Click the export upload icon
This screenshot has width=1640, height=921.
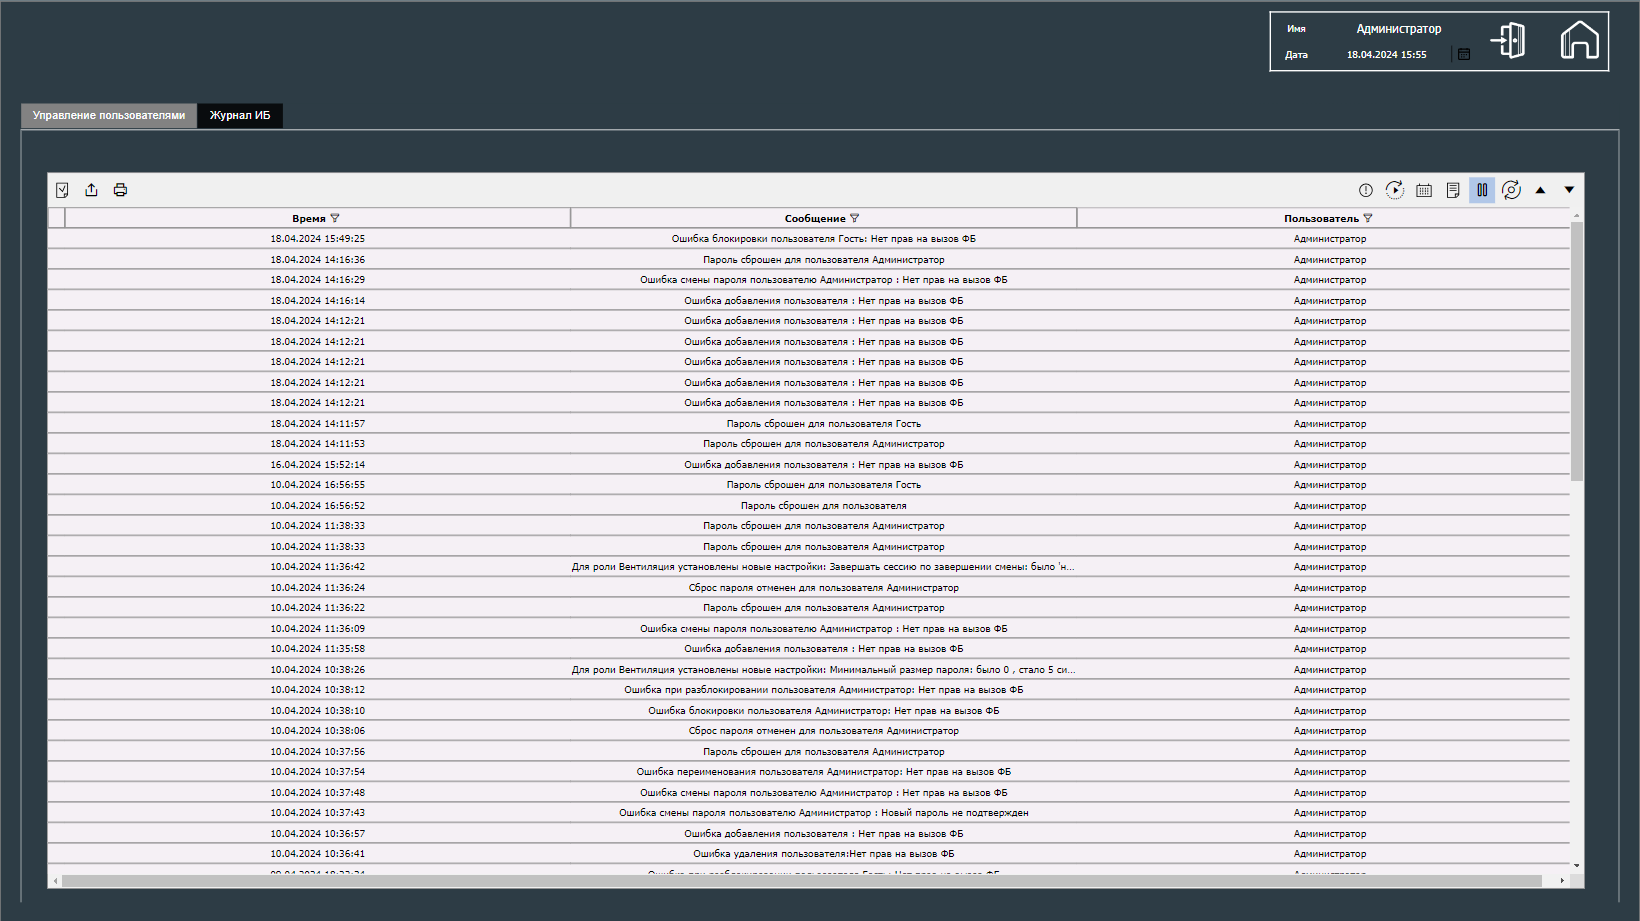91,190
